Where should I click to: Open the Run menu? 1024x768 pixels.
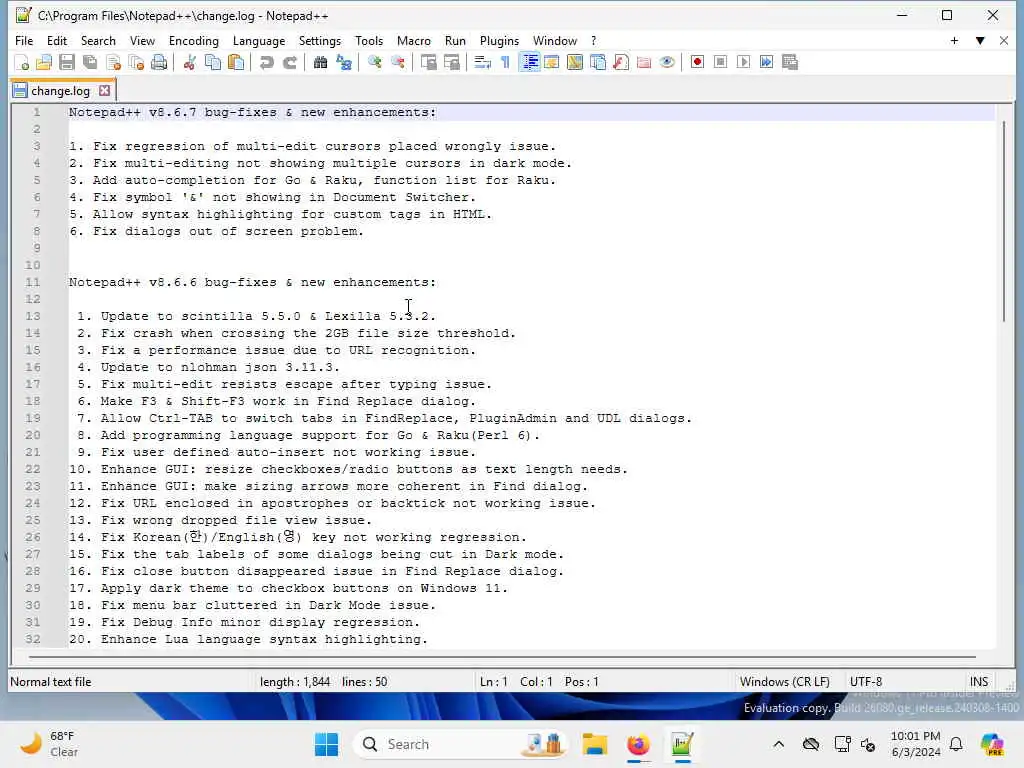pos(455,40)
